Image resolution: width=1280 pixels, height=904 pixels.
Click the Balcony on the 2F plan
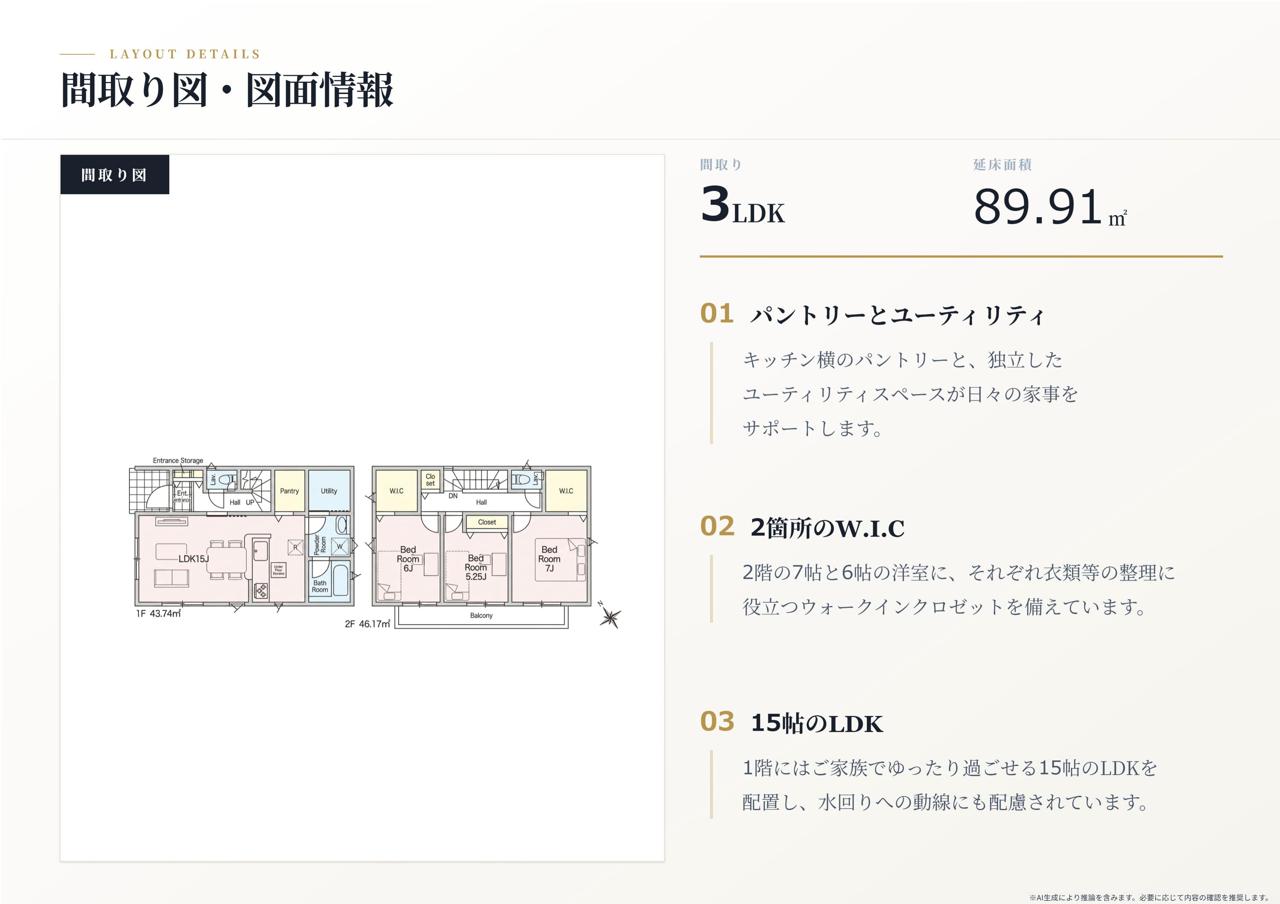coord(482,616)
